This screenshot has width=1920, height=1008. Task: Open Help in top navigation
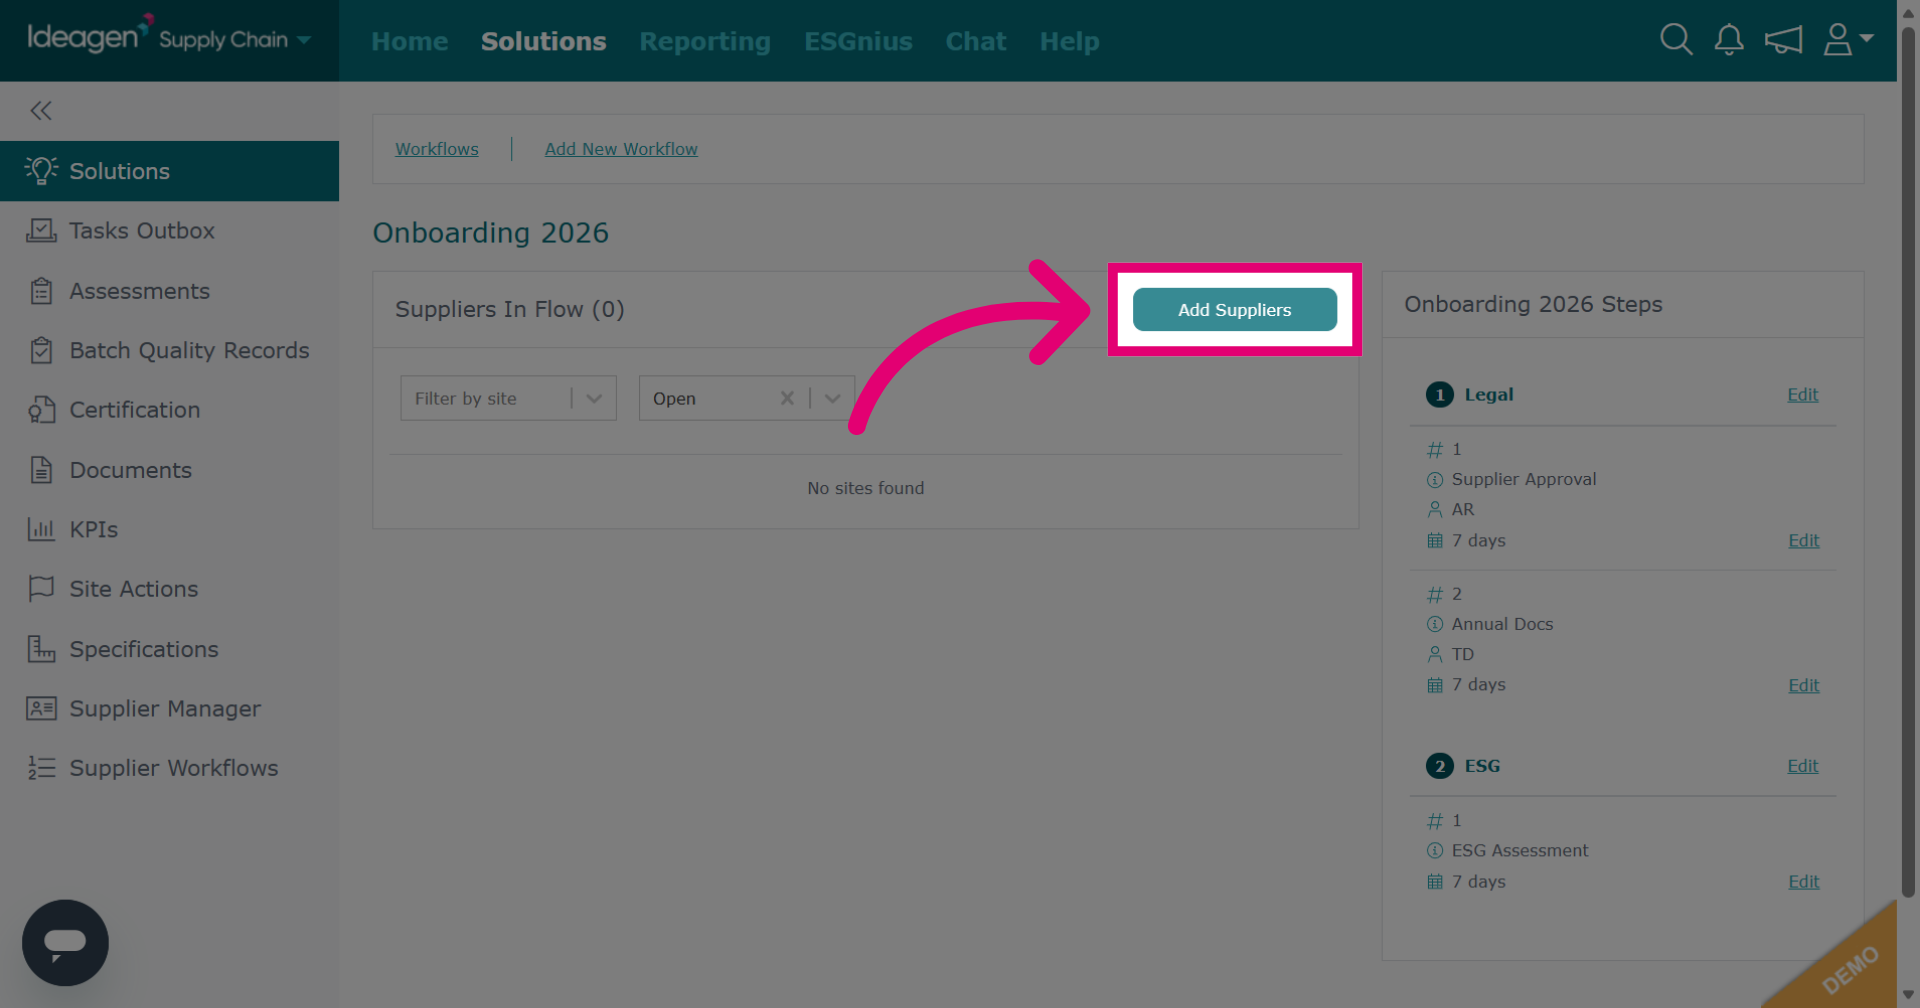click(1069, 41)
